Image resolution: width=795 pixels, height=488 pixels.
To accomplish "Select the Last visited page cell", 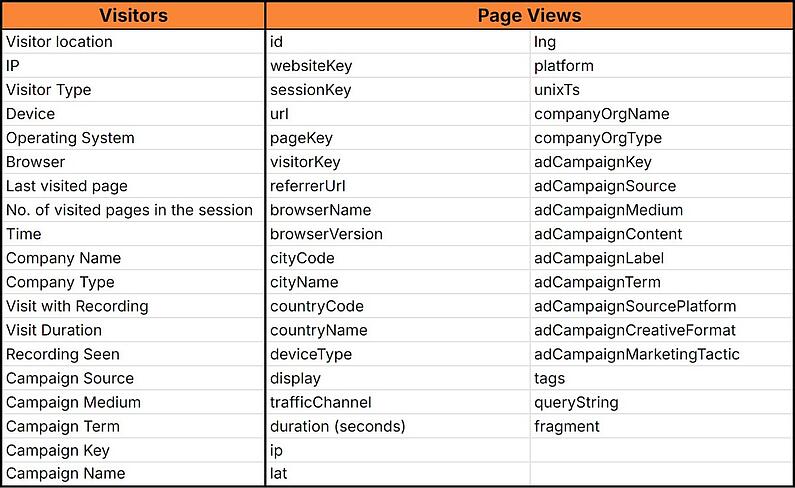I will 133,186.
